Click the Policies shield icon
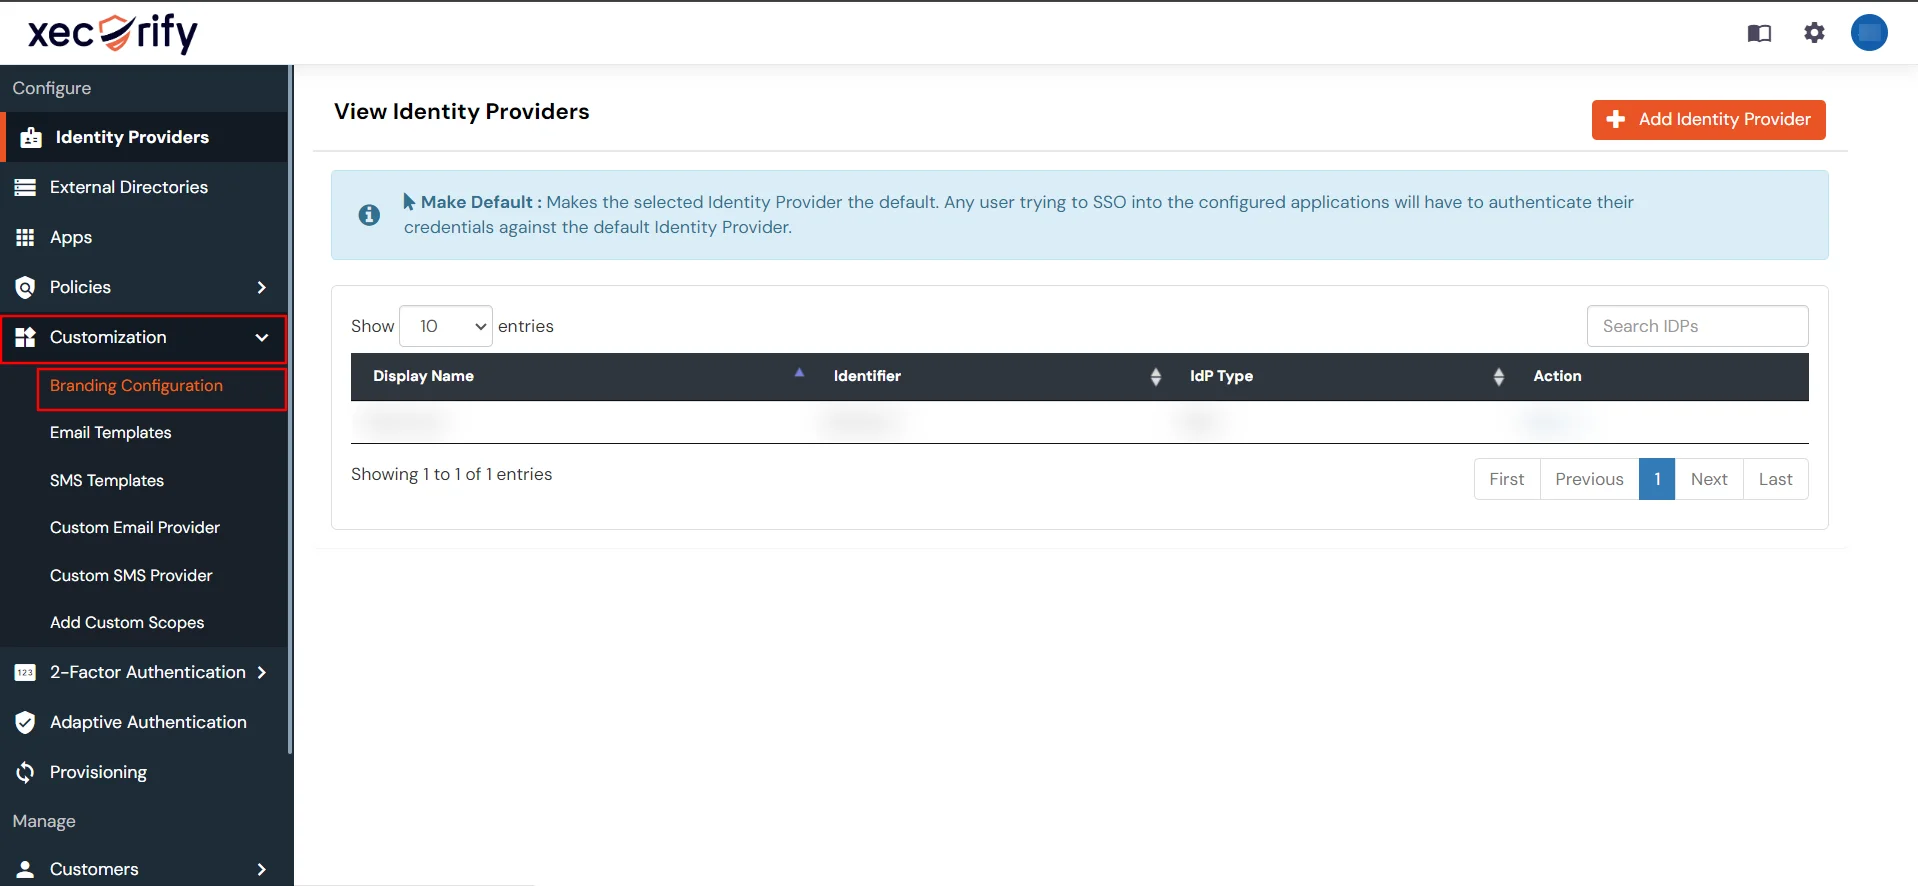Screen dimensions: 1918x886 pos(25,288)
